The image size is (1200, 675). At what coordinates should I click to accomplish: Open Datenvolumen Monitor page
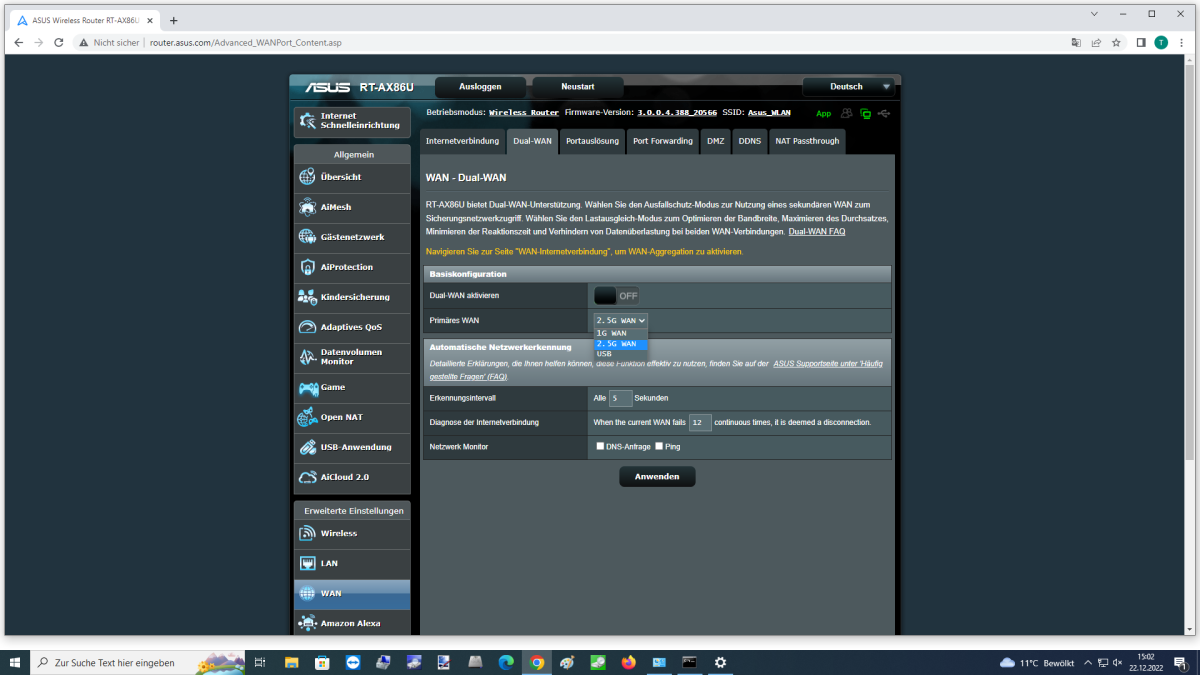point(352,357)
